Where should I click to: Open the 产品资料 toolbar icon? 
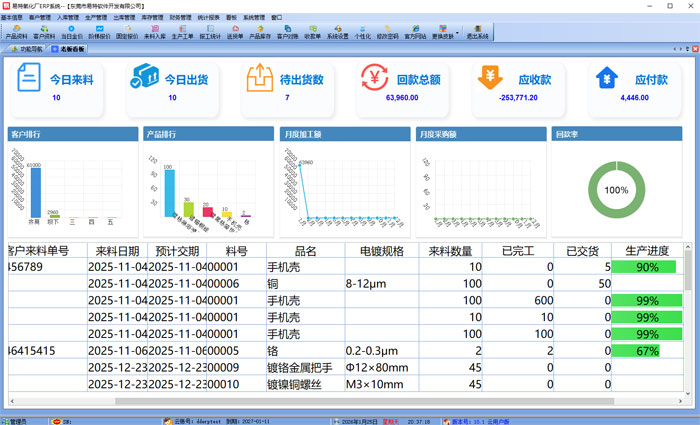click(17, 32)
